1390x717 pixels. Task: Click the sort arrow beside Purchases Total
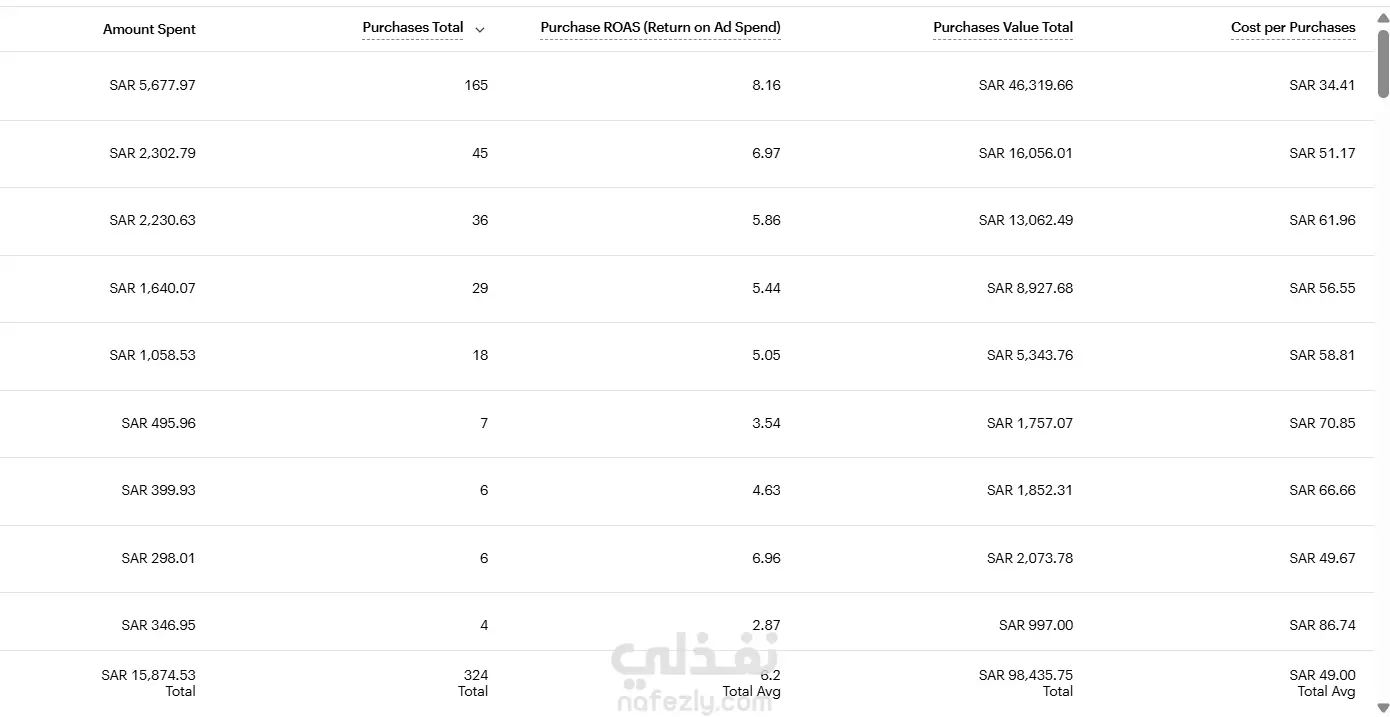pyautogui.click(x=480, y=30)
